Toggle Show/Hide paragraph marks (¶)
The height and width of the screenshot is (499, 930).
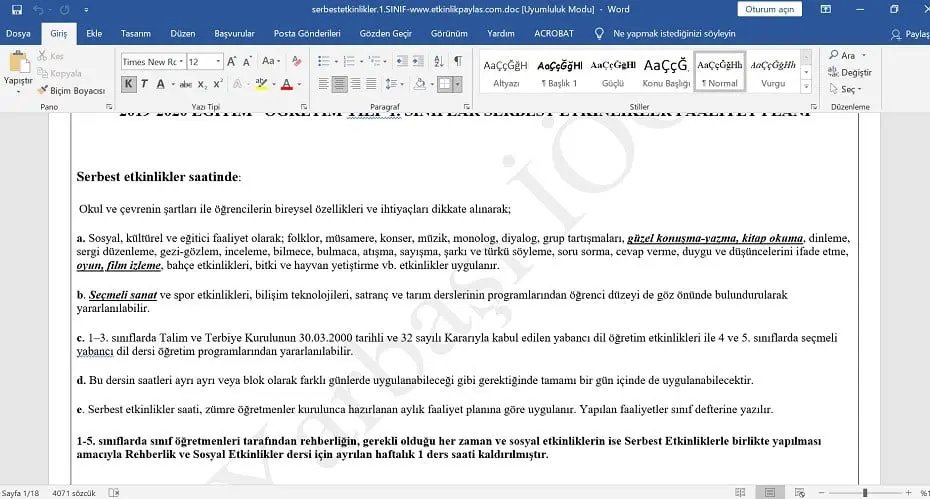click(458, 61)
